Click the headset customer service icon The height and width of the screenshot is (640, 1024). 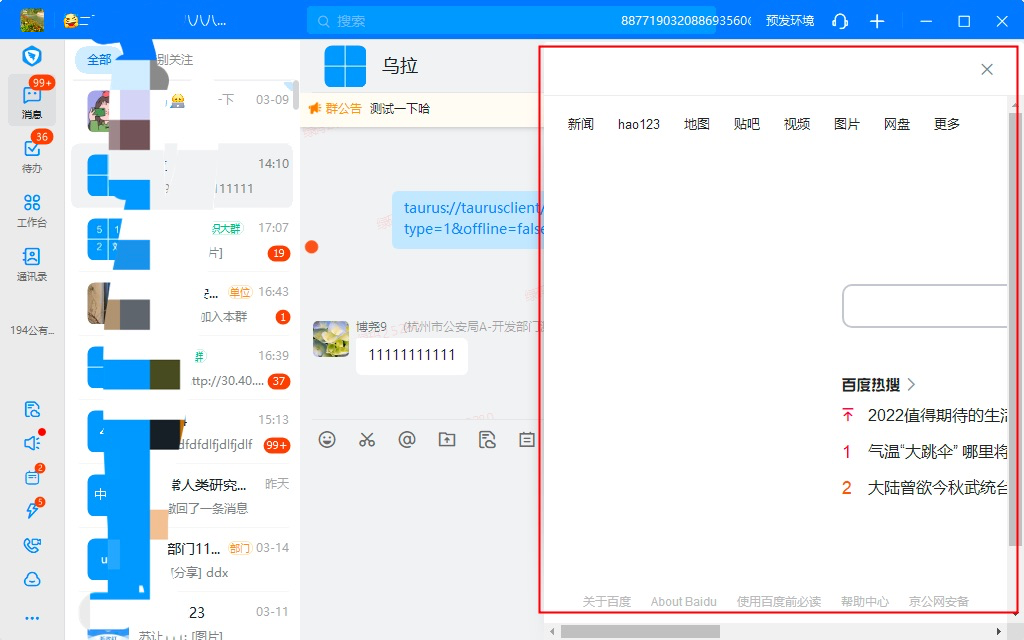pos(840,21)
